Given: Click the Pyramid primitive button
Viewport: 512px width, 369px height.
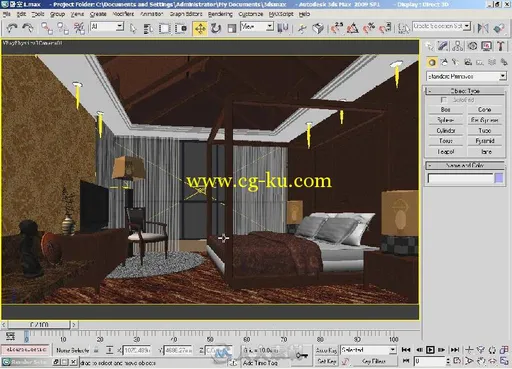Looking at the screenshot, I should [x=485, y=141].
